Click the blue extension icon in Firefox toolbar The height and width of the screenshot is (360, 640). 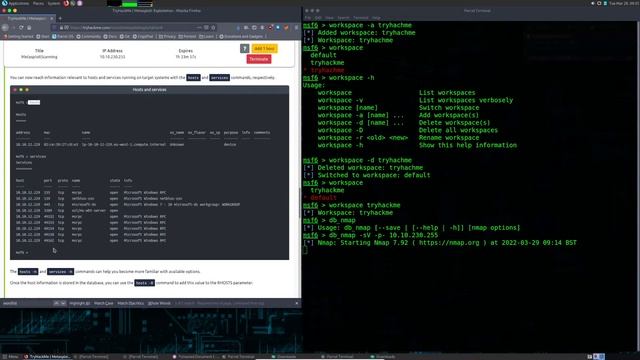coord(278,28)
